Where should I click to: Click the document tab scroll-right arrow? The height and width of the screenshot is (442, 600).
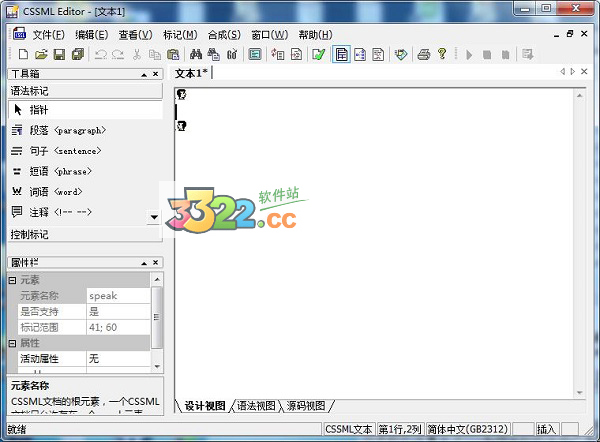(573, 72)
